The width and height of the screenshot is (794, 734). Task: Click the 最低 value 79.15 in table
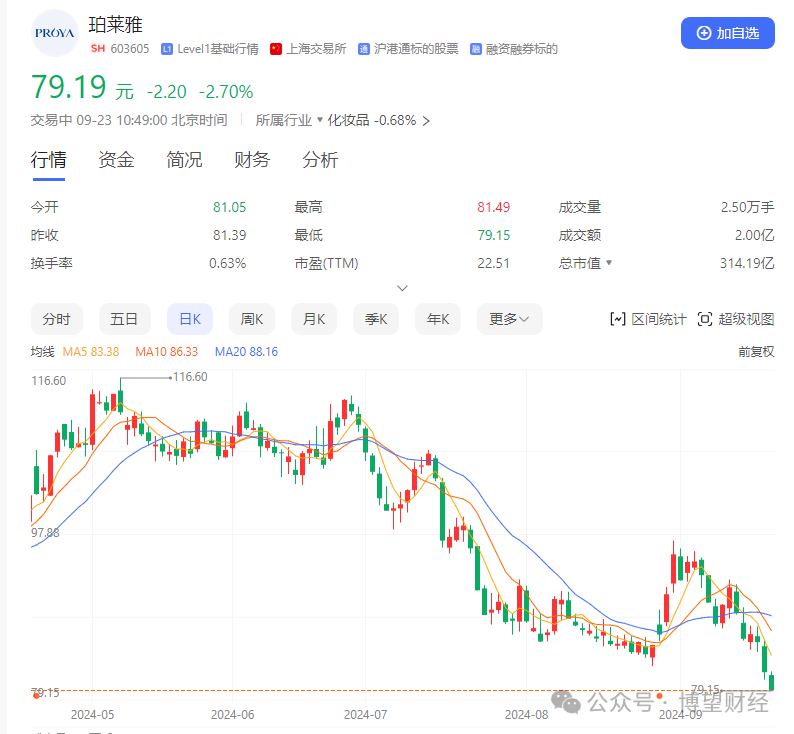coord(494,235)
